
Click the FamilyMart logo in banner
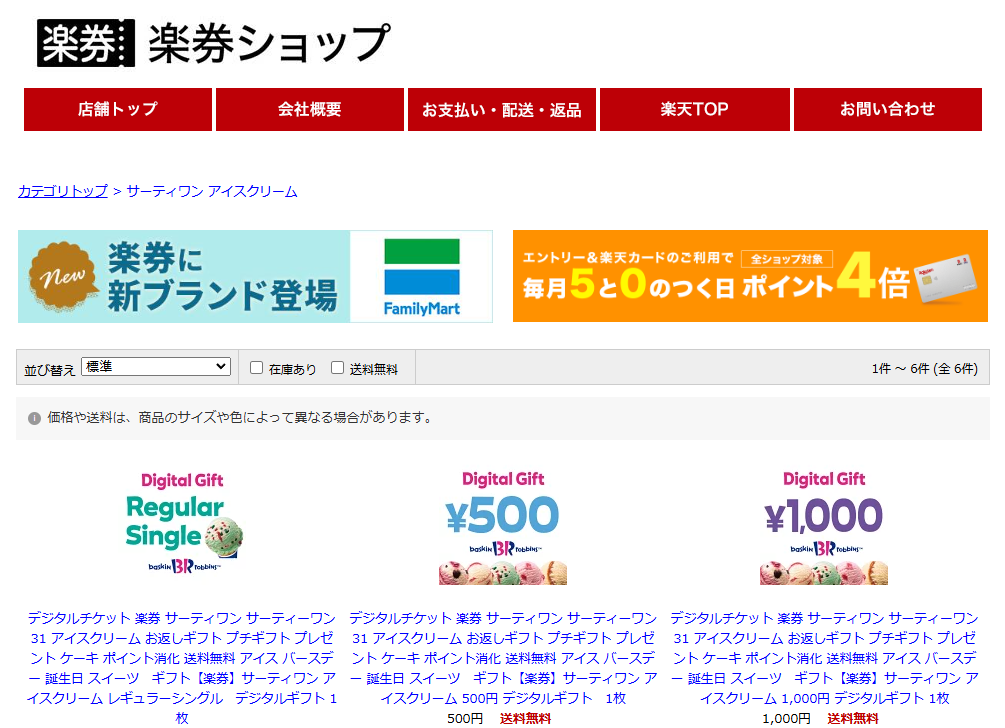[421, 277]
